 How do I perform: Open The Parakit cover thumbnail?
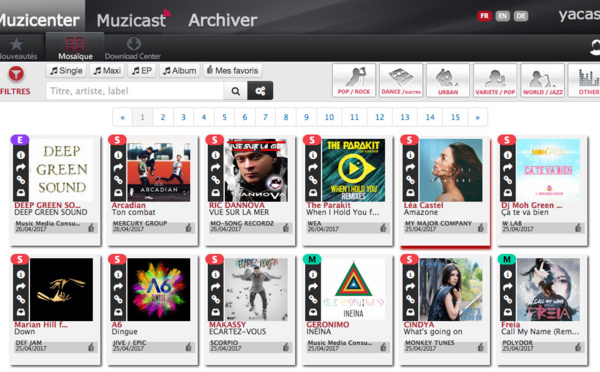click(354, 170)
